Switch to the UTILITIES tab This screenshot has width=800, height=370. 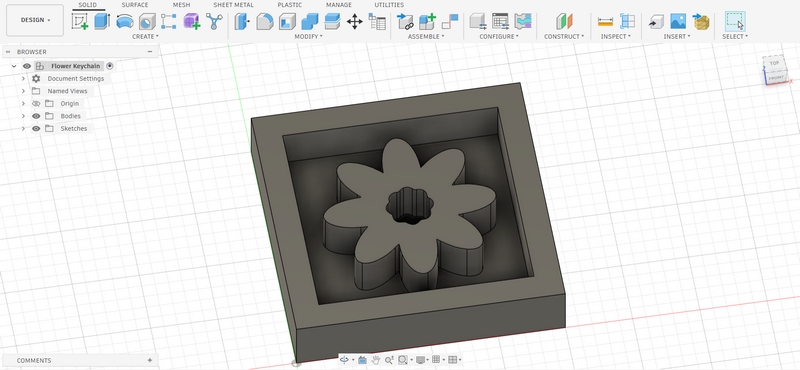(389, 5)
